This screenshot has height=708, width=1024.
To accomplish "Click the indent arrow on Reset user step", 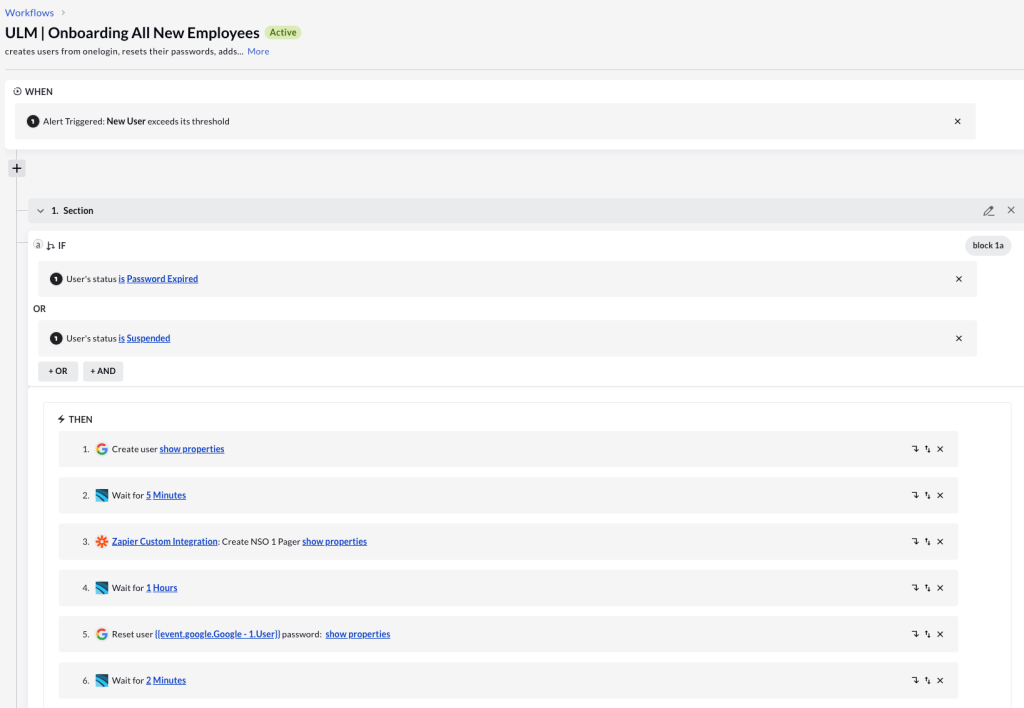I will (x=914, y=634).
